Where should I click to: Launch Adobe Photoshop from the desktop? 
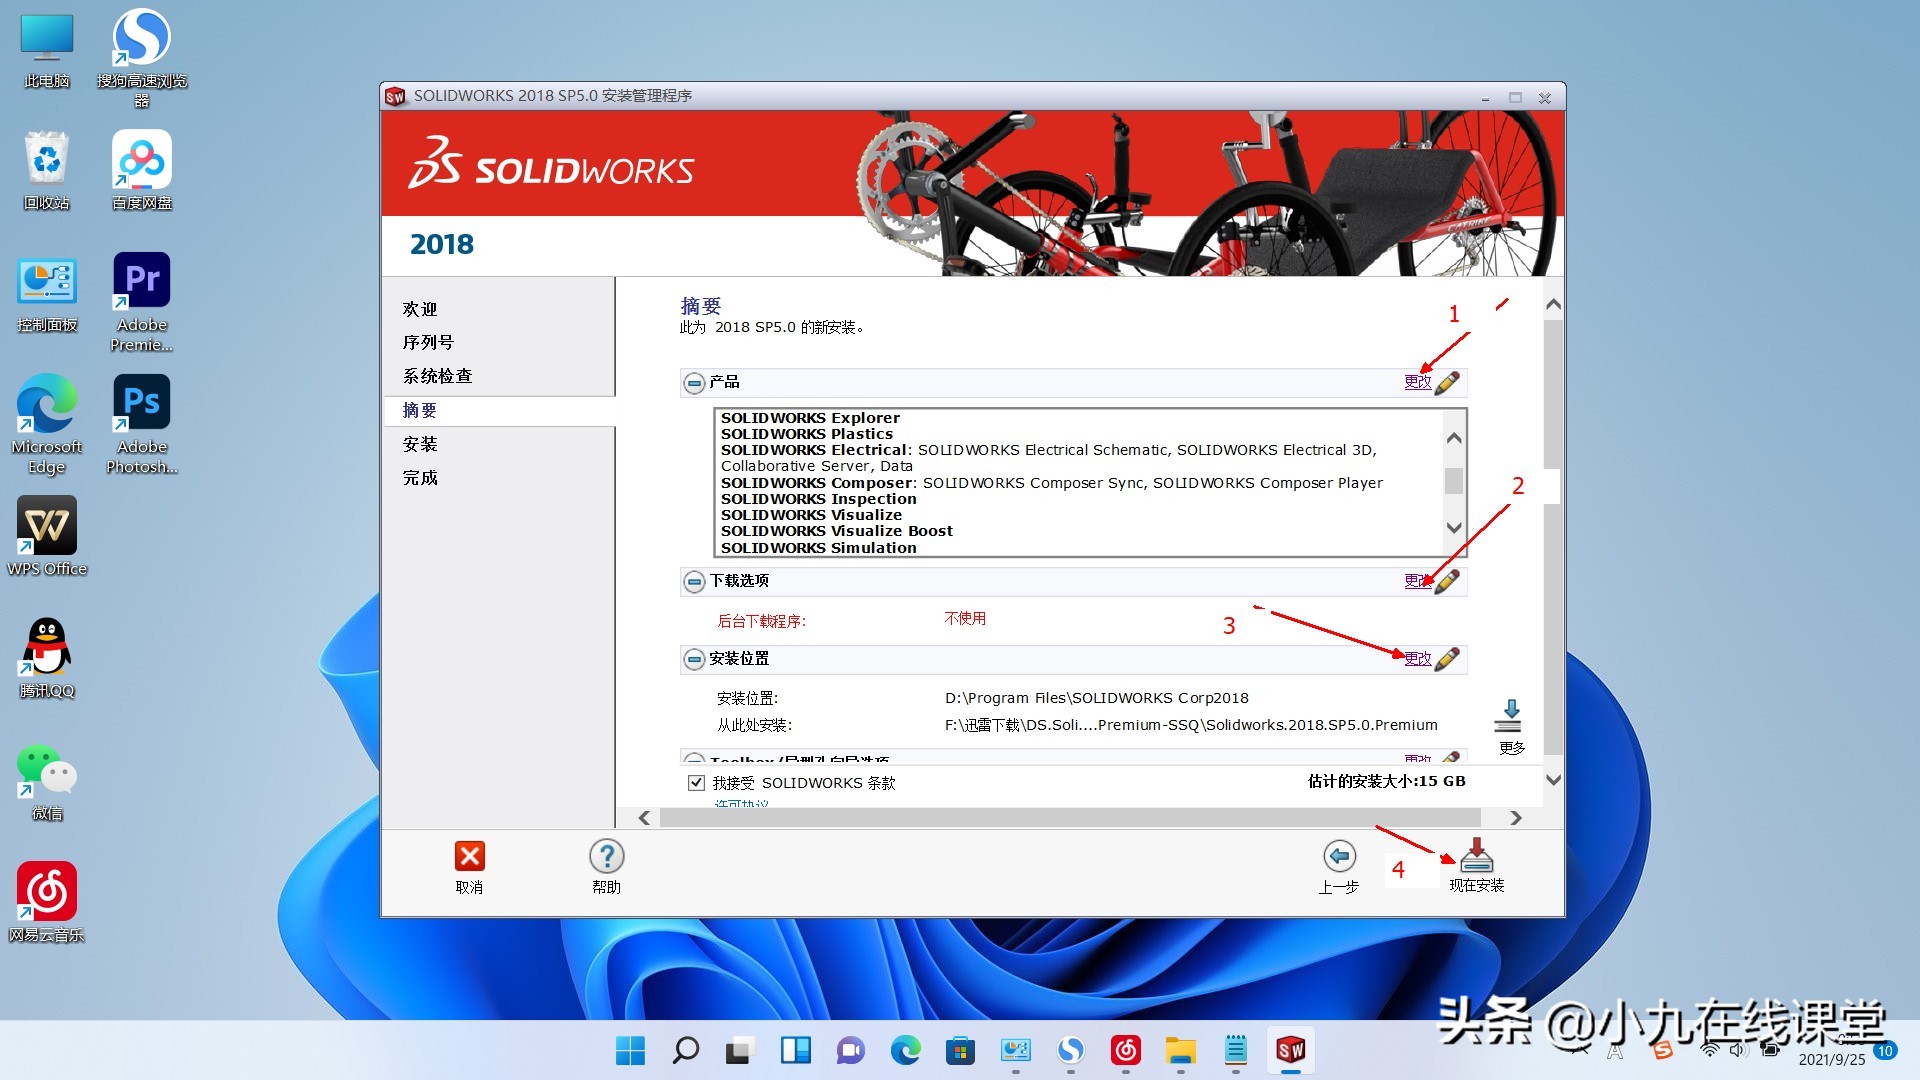141,400
